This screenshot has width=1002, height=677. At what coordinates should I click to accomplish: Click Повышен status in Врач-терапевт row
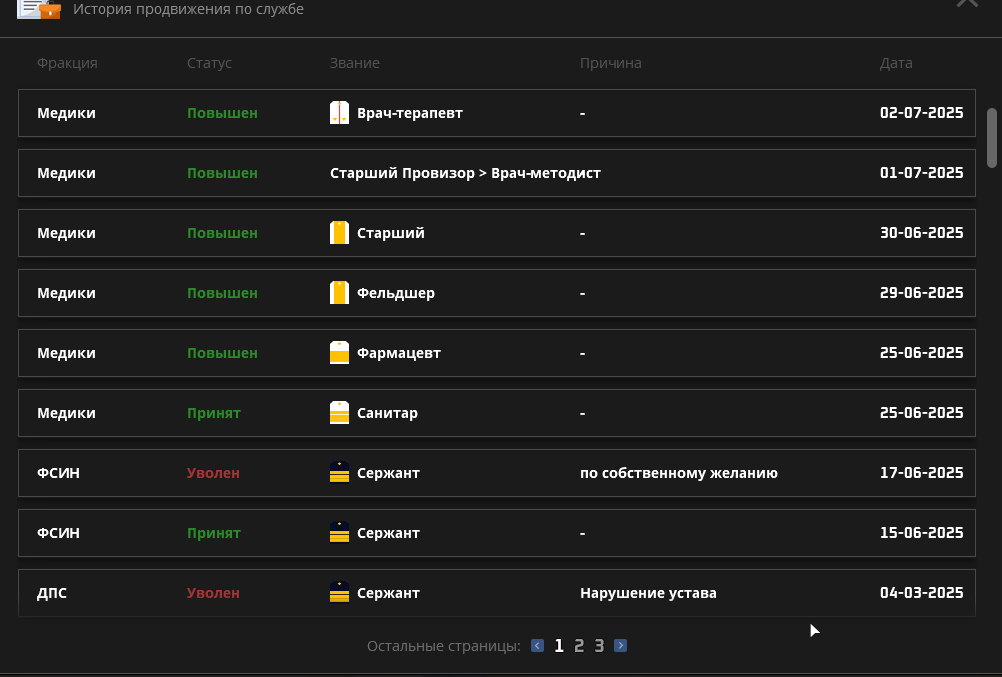[222, 113]
